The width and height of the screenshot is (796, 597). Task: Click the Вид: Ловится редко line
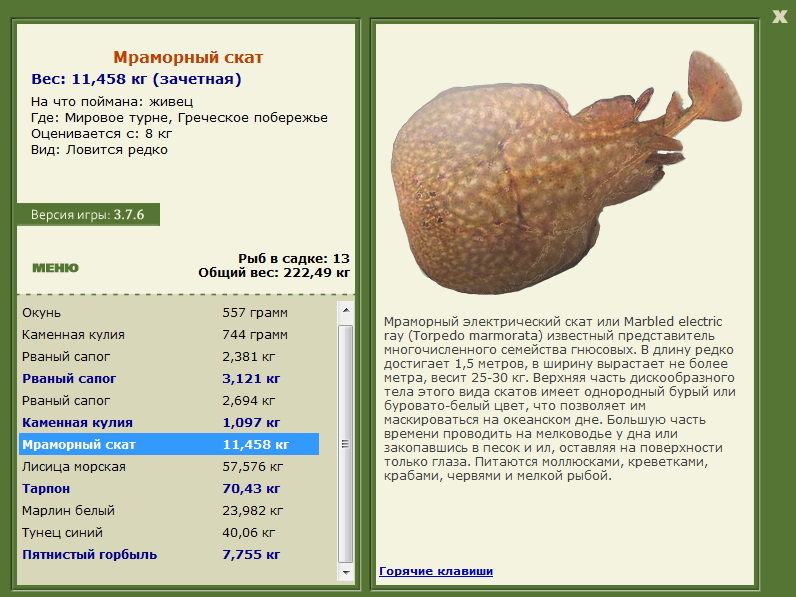coord(99,150)
